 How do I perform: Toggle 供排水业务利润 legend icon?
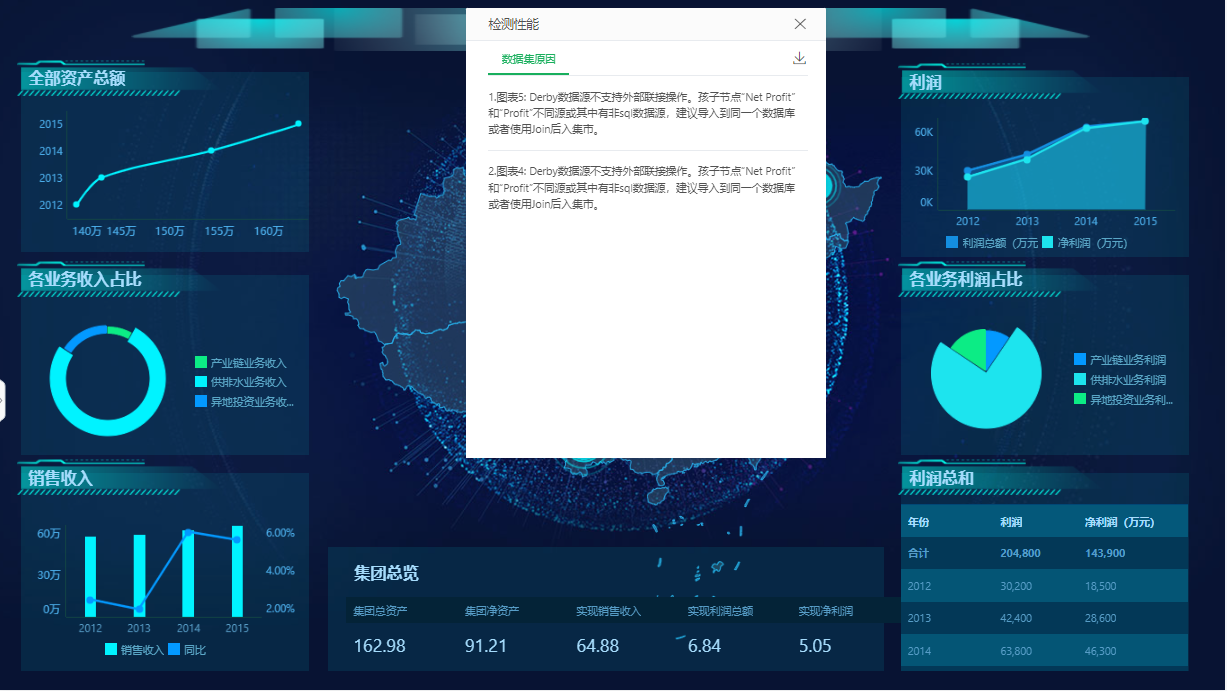point(1079,380)
